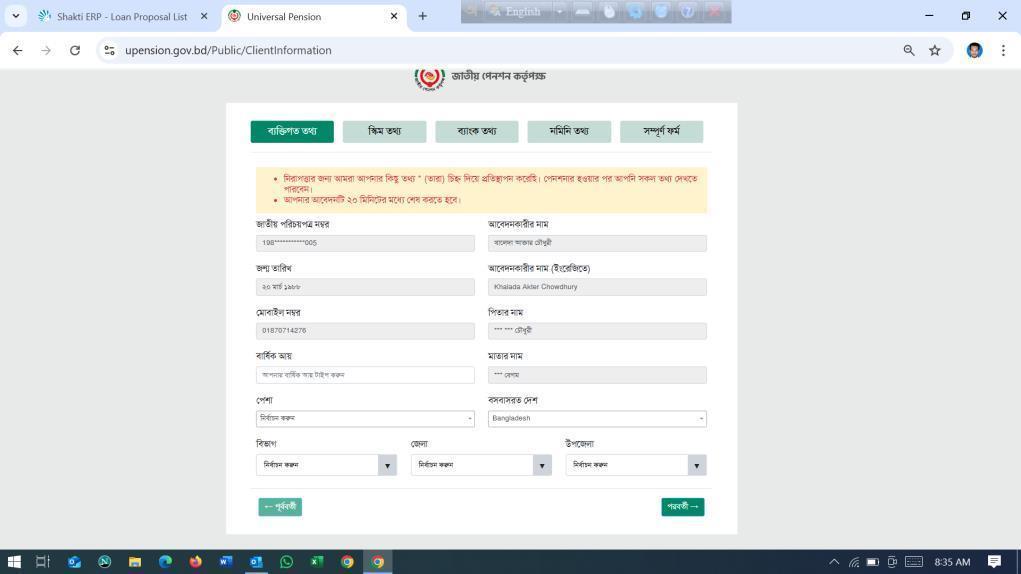This screenshot has height=574, width=1021.
Task: Open Excel from the taskbar
Action: click(316, 561)
